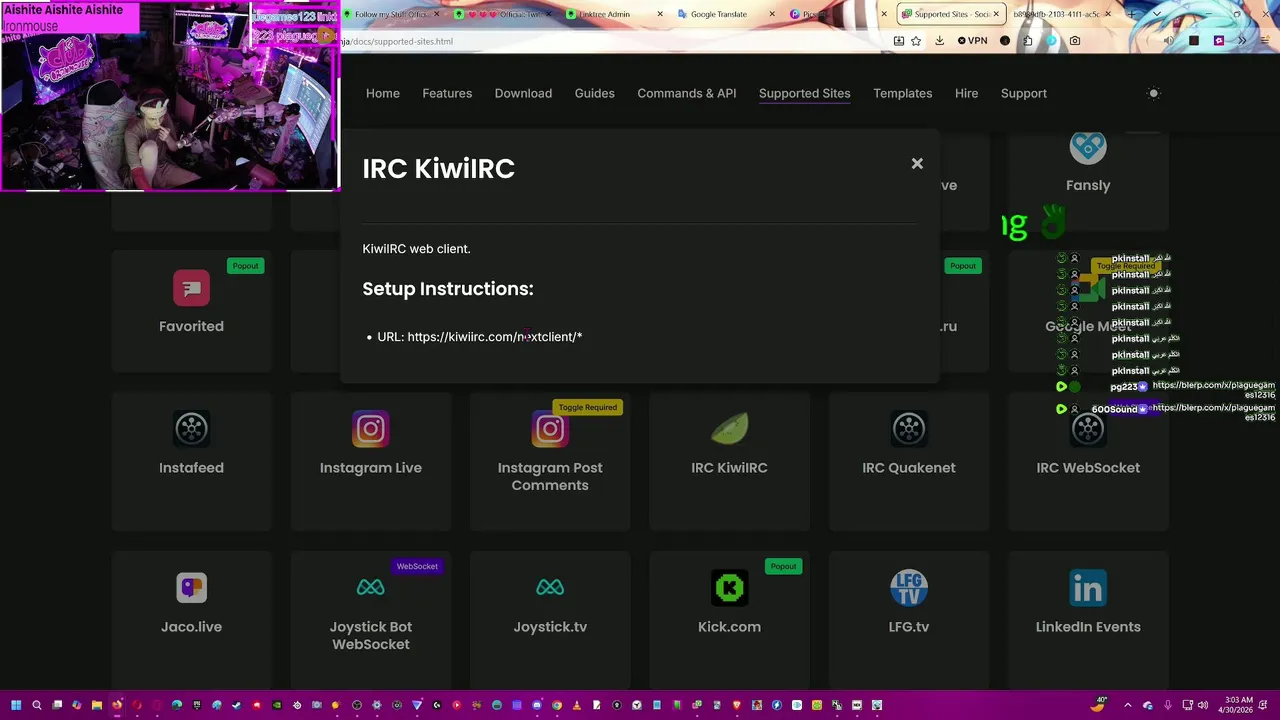Viewport: 1280px width, 720px height.
Task: Open the new tab plus button
Action: (1133, 14)
